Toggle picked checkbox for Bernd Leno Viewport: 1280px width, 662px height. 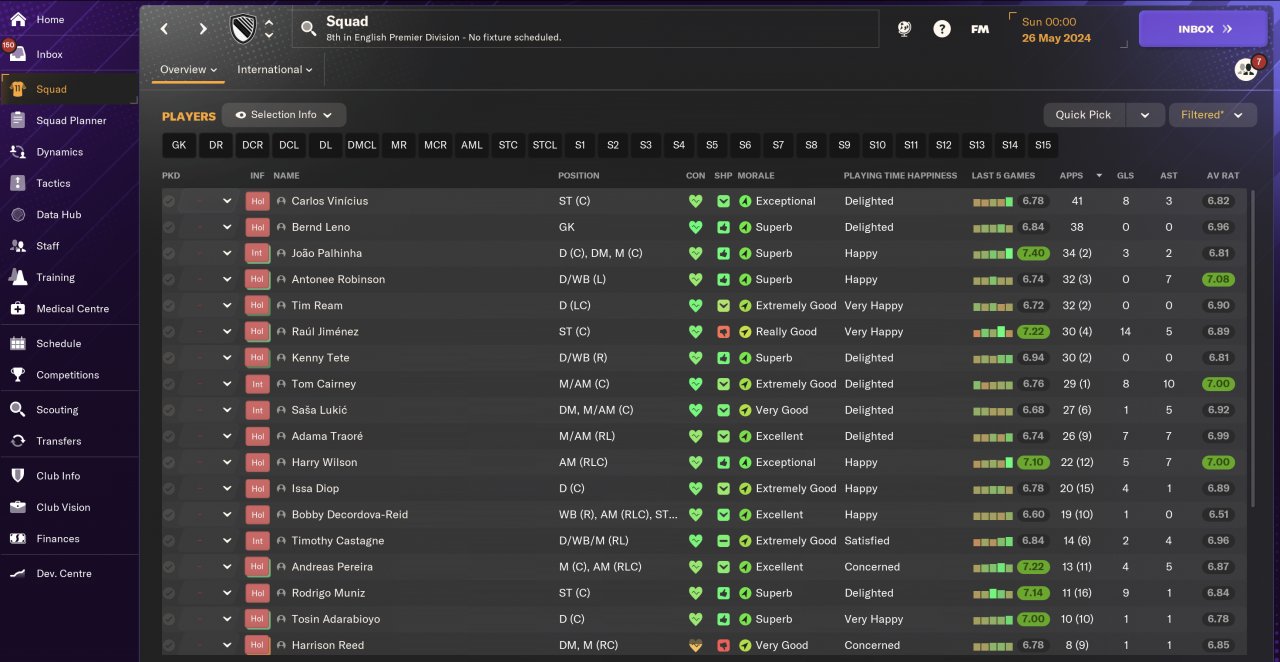click(169, 227)
